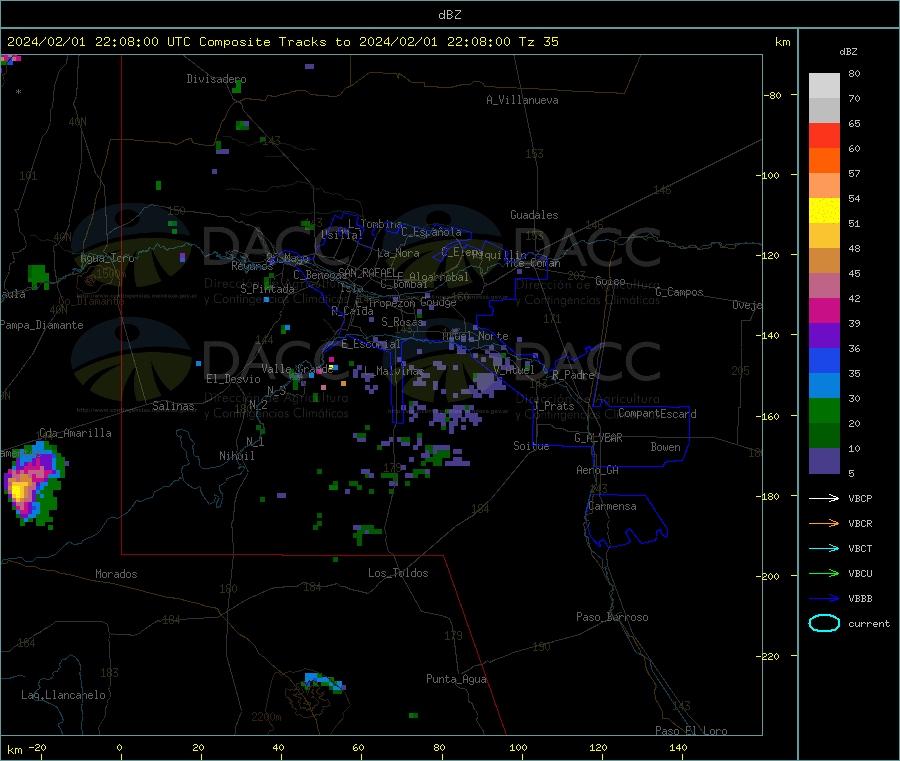Click the A_Villanueva place label
900x761 pixels.
click(522, 100)
